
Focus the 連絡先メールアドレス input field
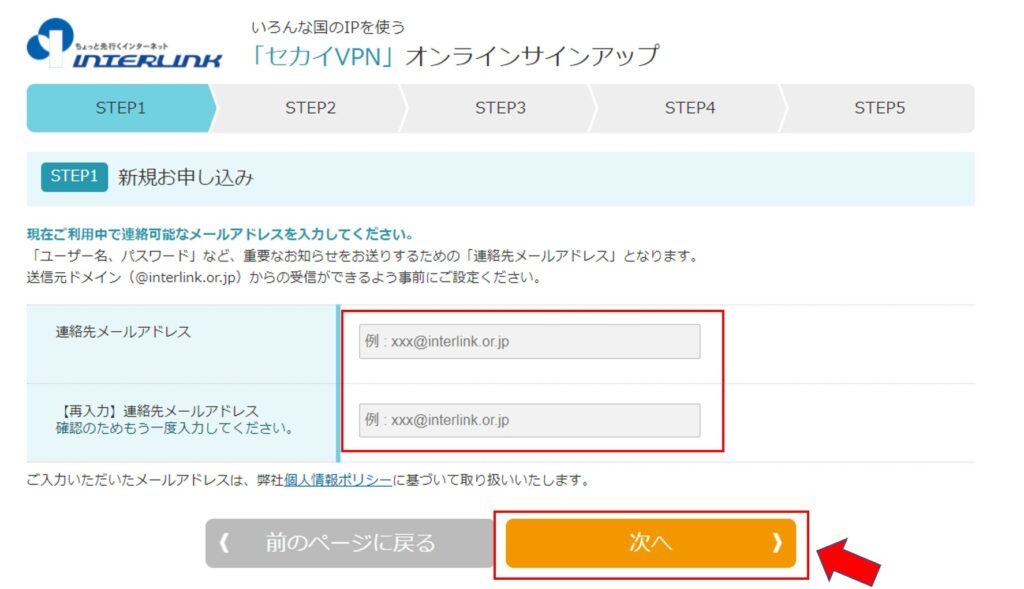(529, 342)
